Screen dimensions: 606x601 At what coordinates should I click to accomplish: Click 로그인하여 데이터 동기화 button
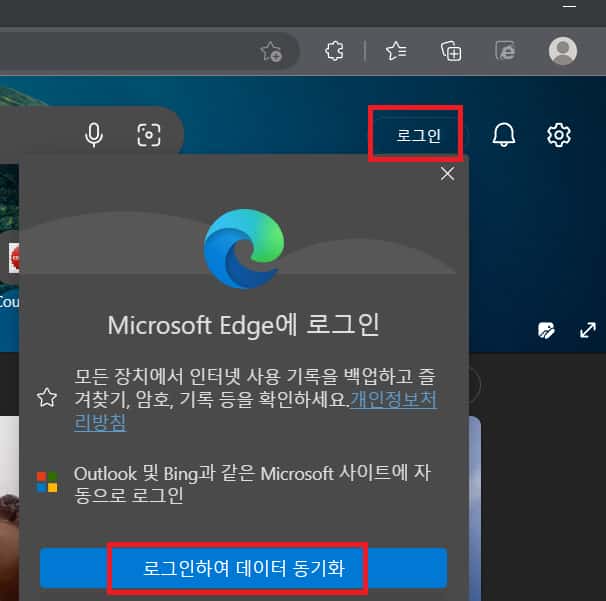click(x=243, y=568)
